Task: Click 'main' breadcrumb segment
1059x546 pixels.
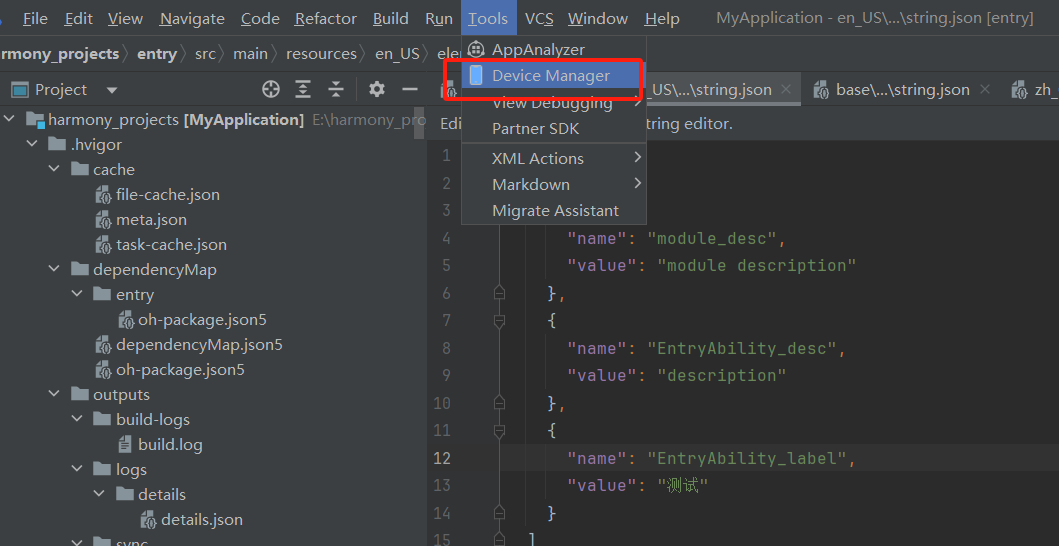Action: click(x=251, y=53)
